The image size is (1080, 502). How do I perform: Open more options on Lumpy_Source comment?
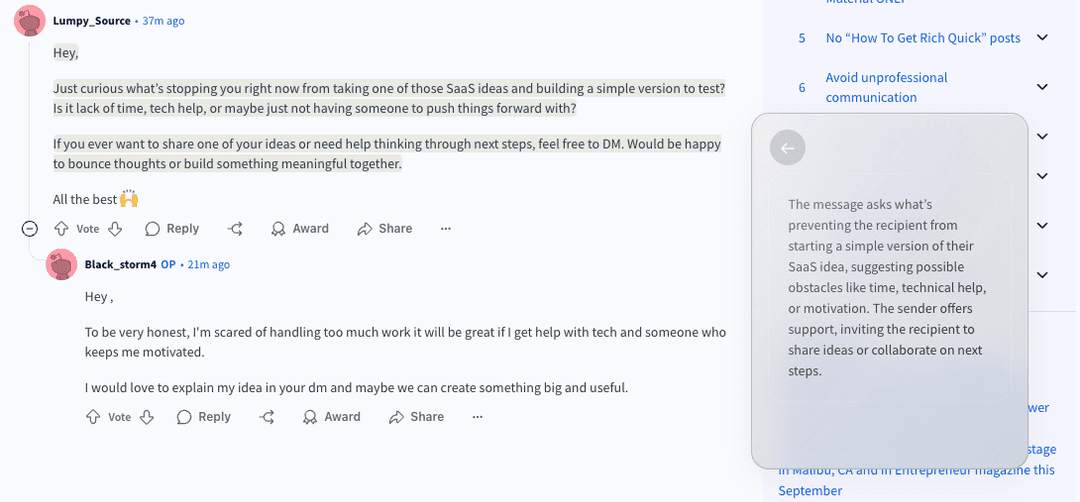pyautogui.click(x=446, y=229)
